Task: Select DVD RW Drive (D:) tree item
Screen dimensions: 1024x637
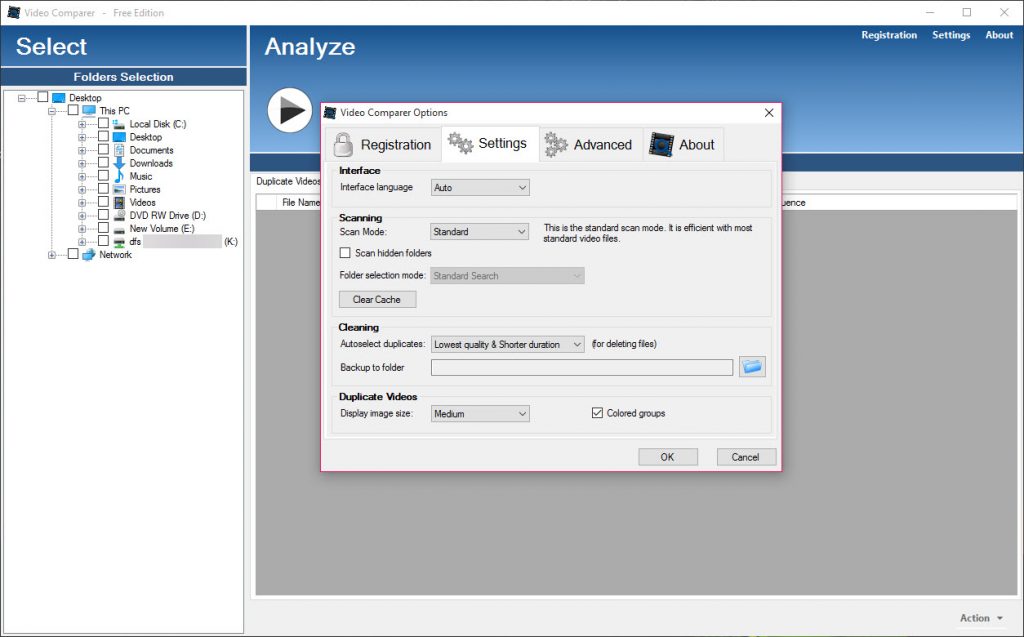Action: [x=167, y=215]
